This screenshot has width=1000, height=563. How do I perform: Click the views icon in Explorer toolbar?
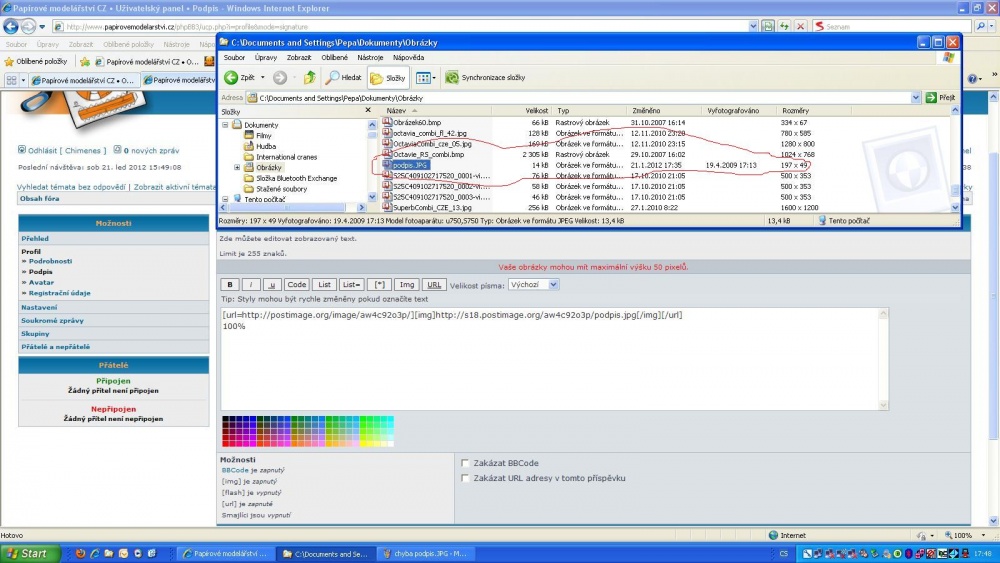click(423, 78)
